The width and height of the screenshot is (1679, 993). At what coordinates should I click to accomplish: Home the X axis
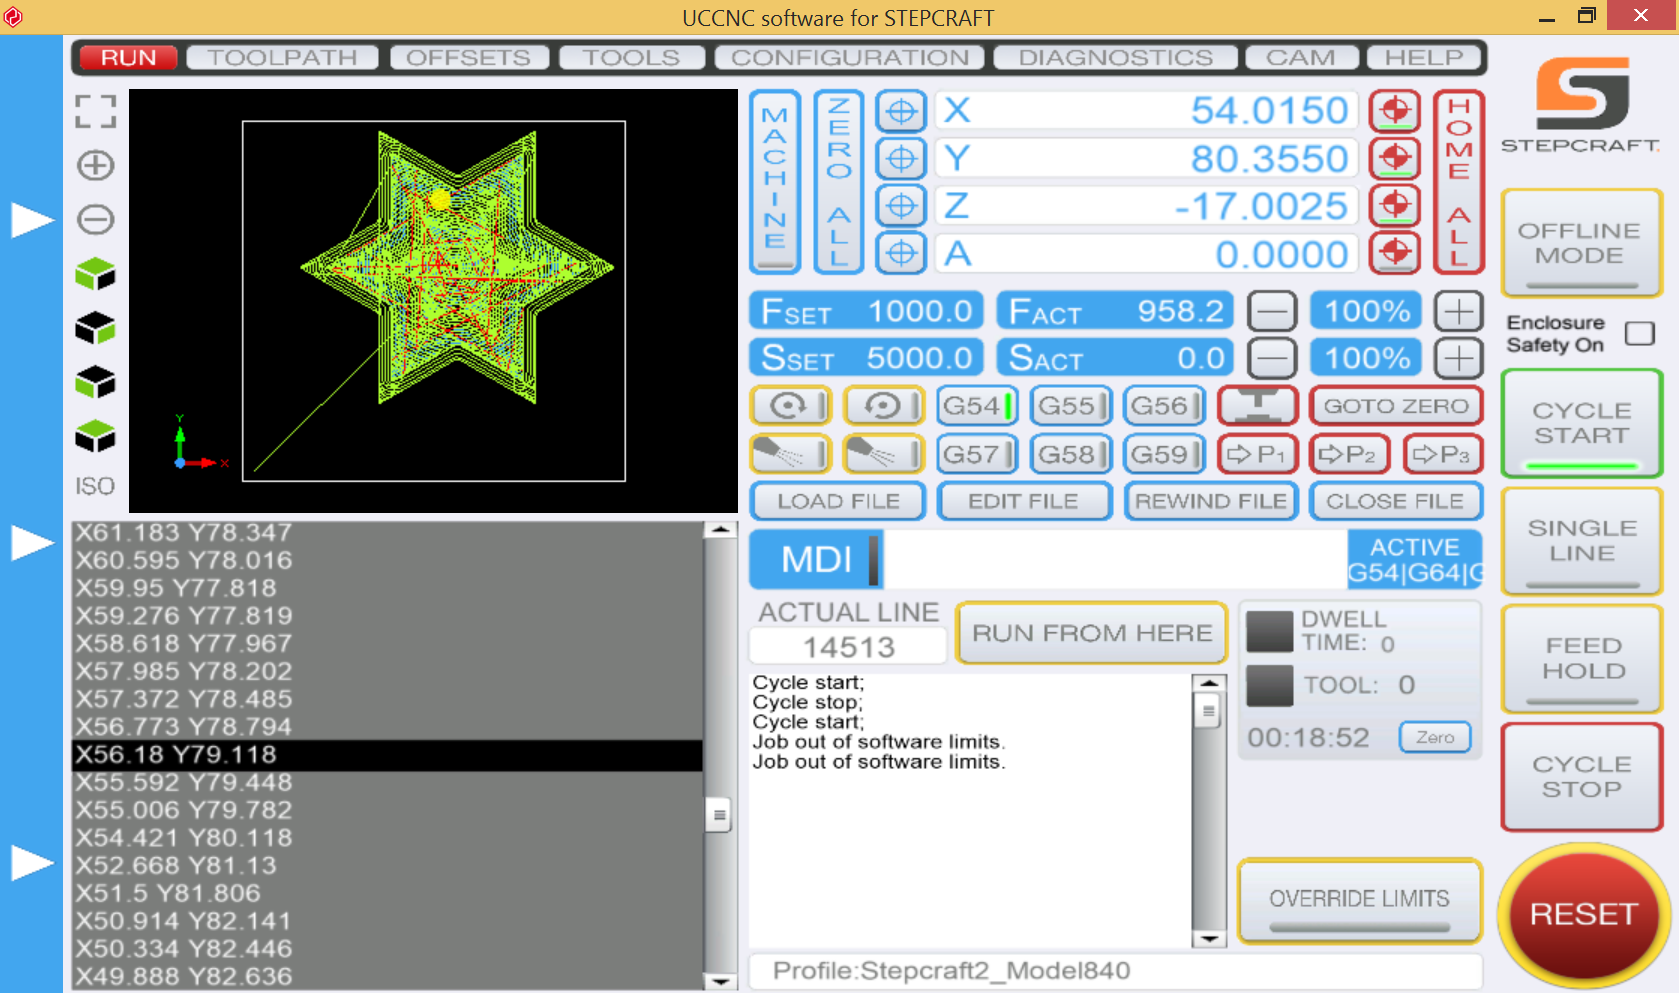click(x=1395, y=111)
